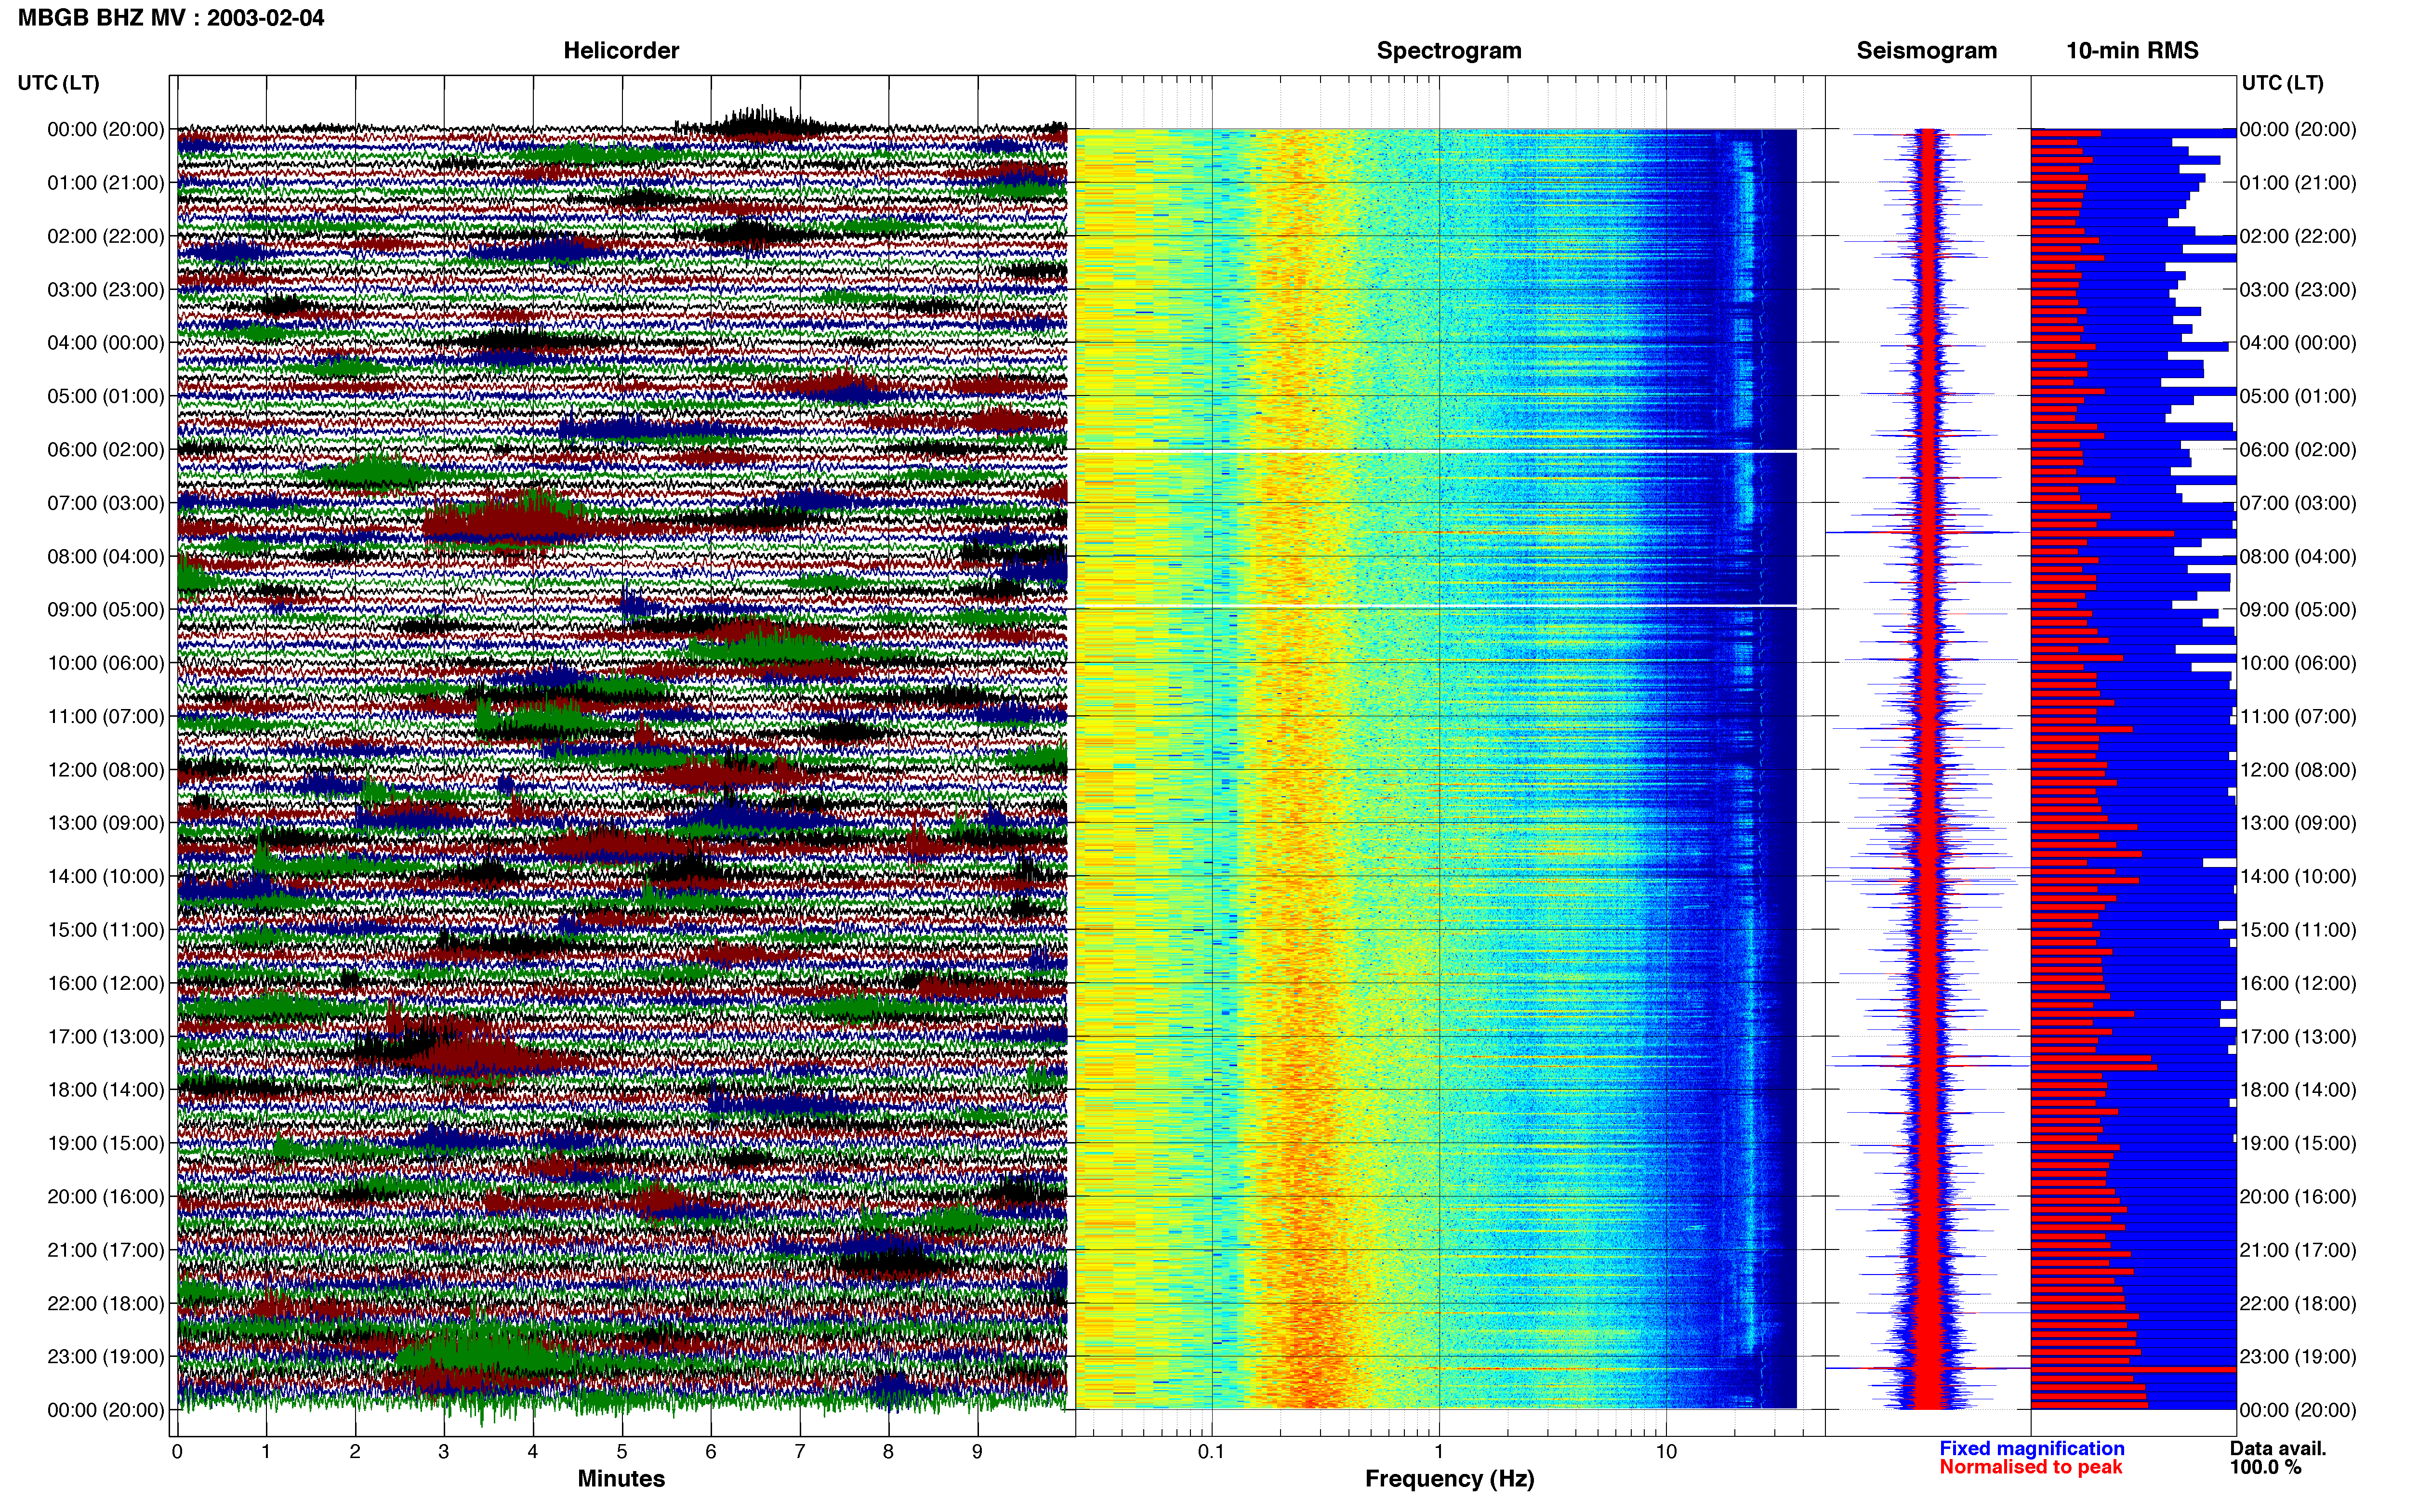Click the 'Spectrogram' panel heading
Screen dimensions: 2418x1512
1449,50
